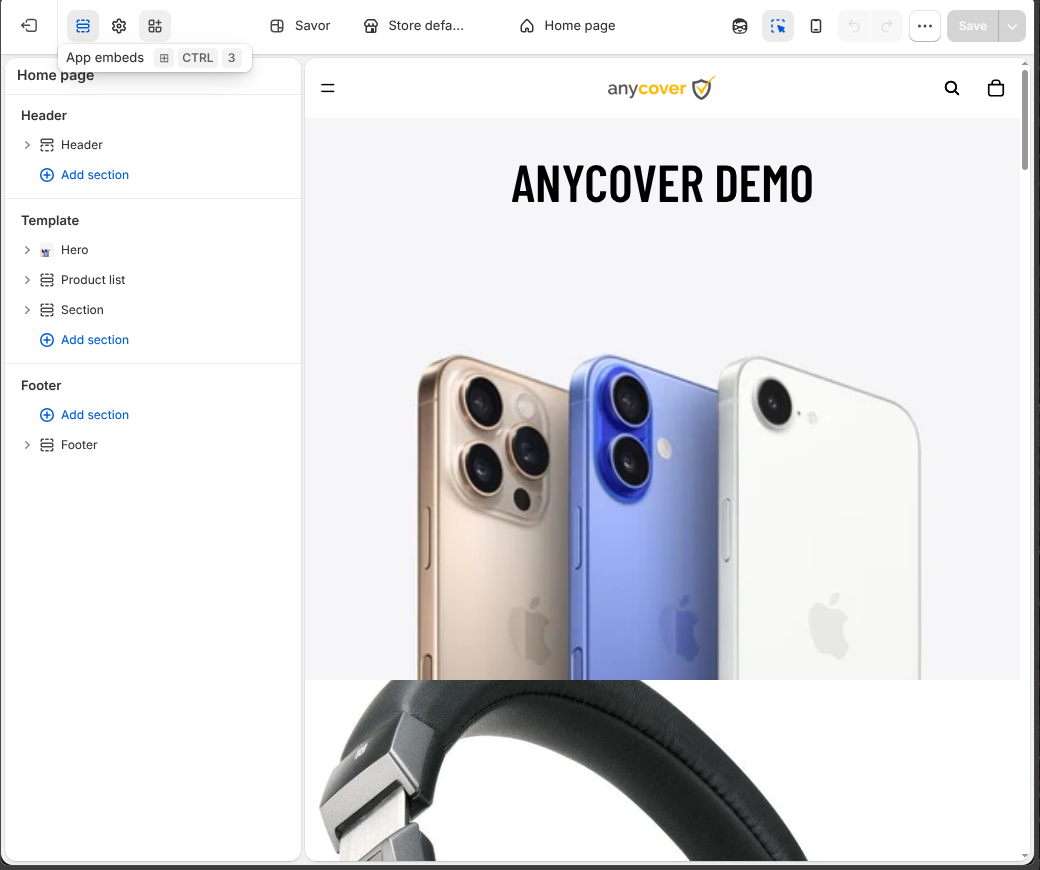The width and height of the screenshot is (1040, 870).
Task: Click the Save button
Action: [x=972, y=26]
